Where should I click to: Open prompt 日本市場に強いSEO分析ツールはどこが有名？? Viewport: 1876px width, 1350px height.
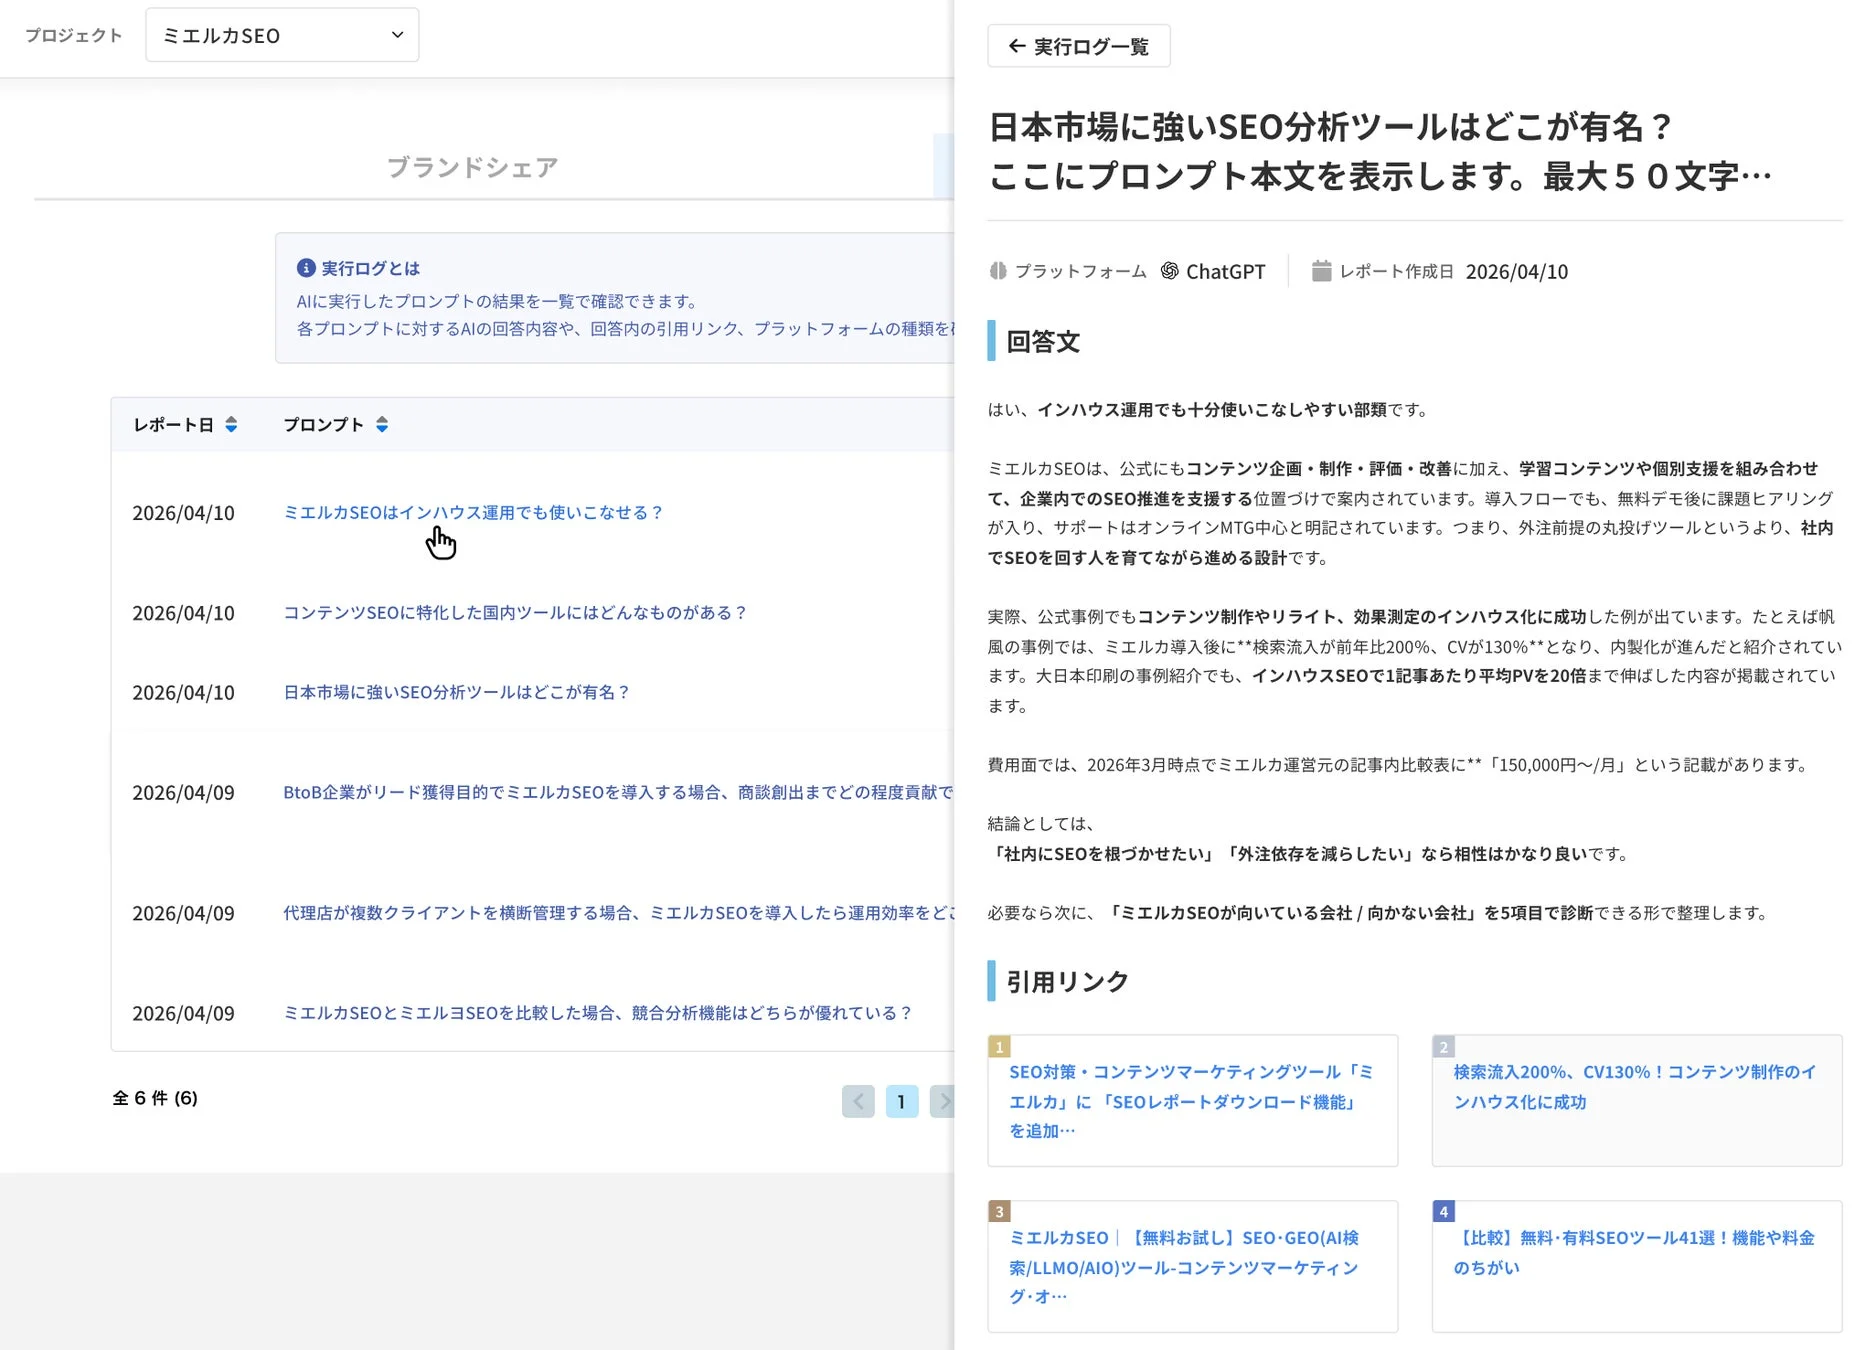(x=455, y=691)
